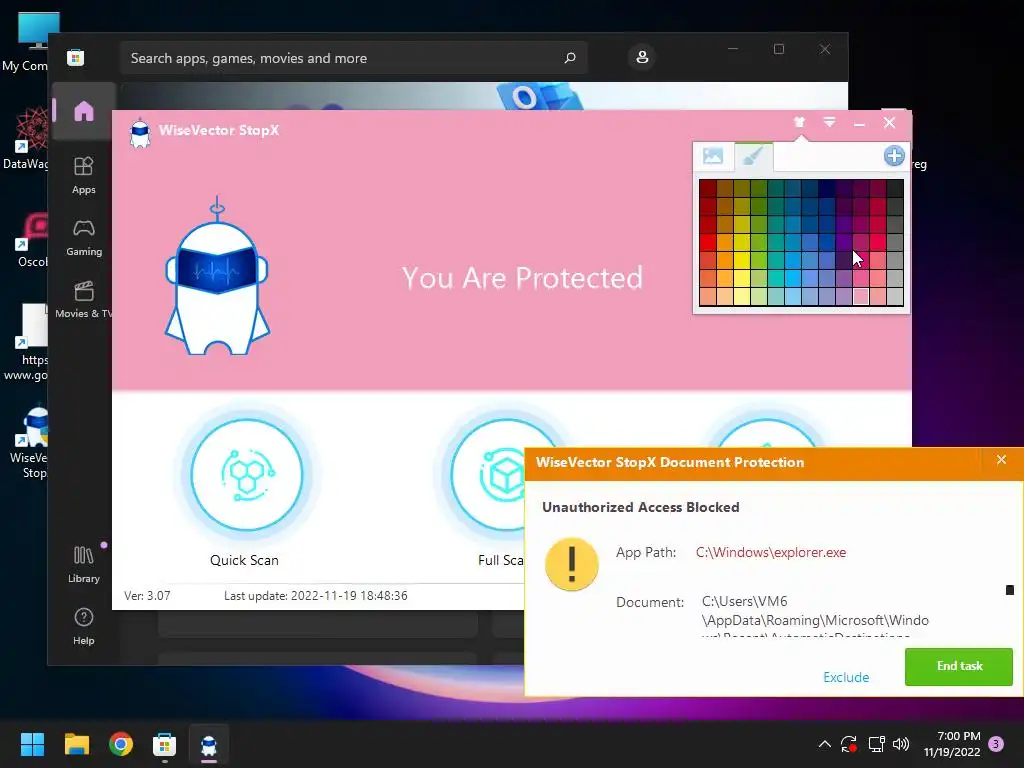
Task: Click the Last update timestamp text
Action: tap(315, 596)
